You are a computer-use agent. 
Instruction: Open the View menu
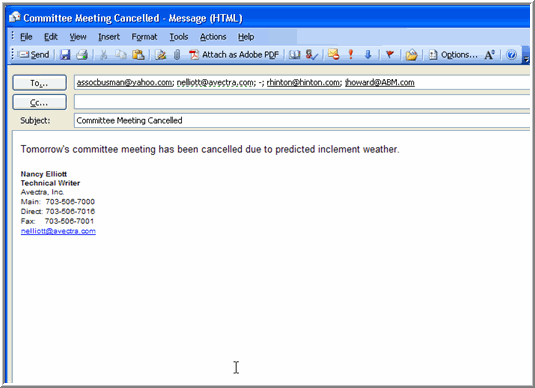[x=78, y=37]
